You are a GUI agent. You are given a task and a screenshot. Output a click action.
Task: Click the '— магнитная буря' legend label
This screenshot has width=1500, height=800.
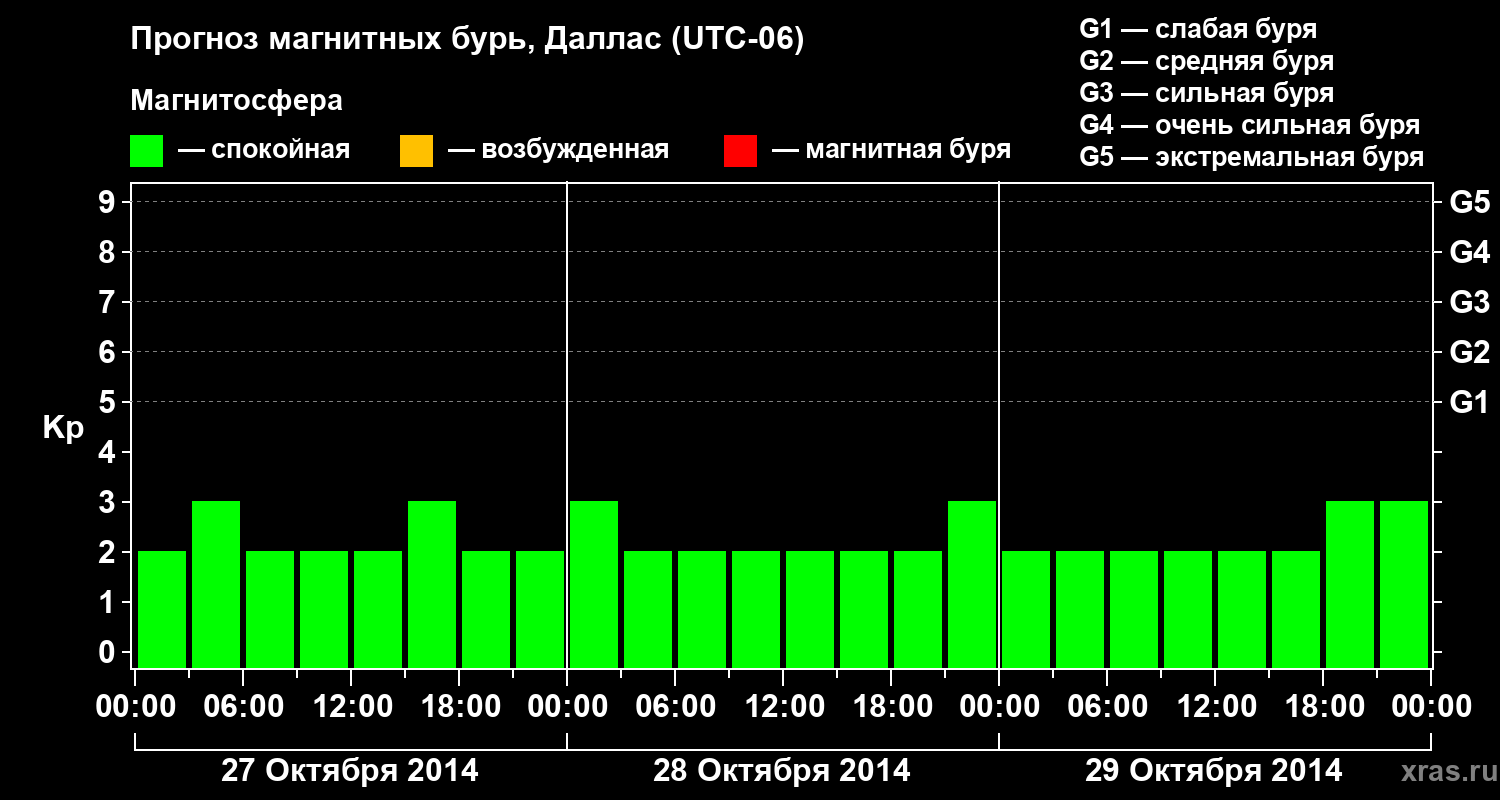891,150
